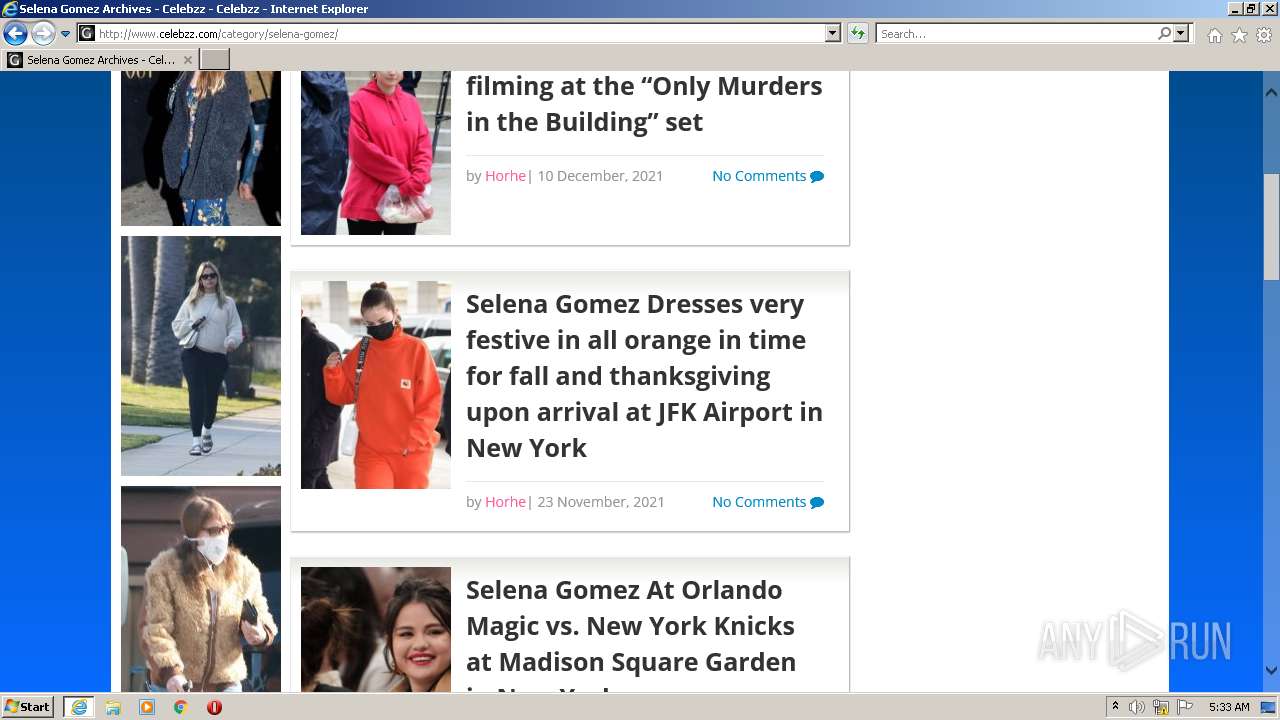Click the vertical scrollbar down arrow

(x=1271, y=671)
